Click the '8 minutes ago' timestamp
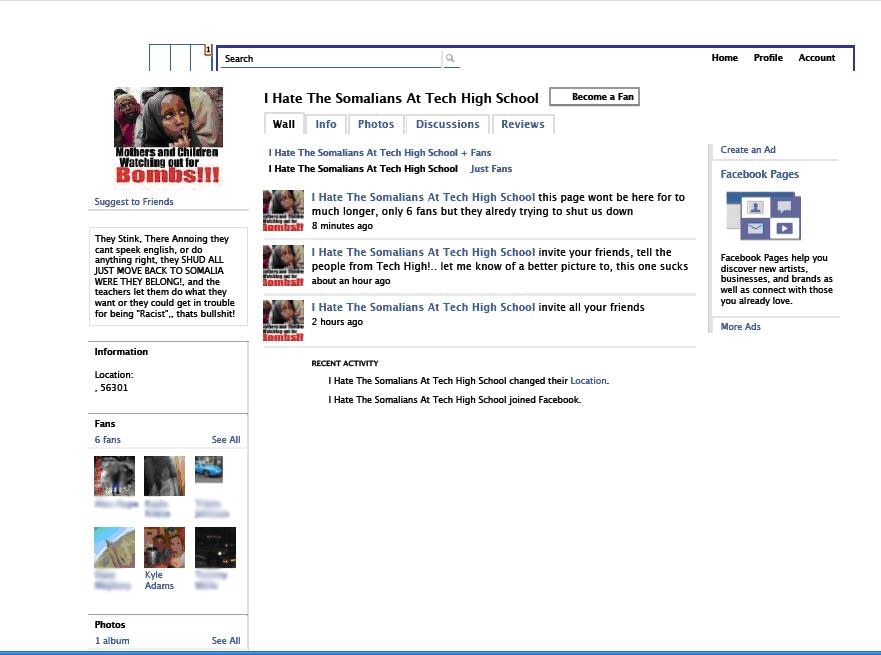The image size is (881, 655). click(342, 226)
